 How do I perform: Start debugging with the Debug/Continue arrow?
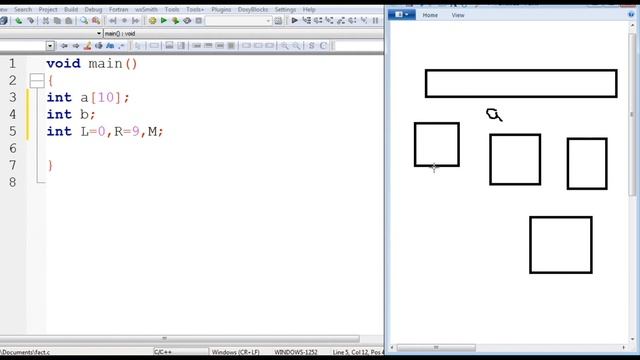click(x=294, y=20)
